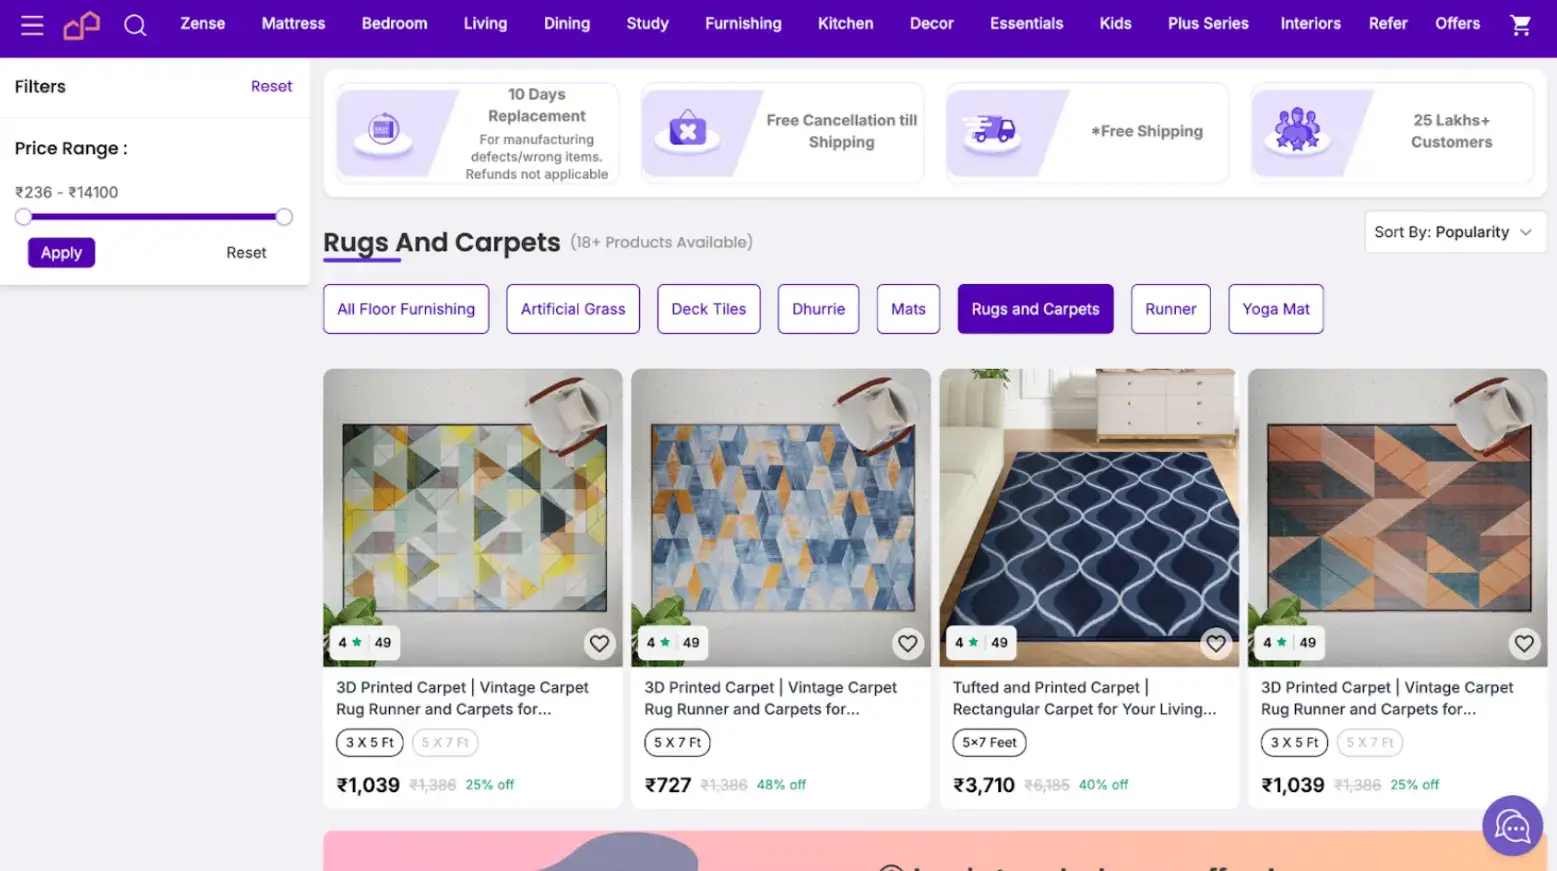Open the Mattress menu in navigation
Image resolution: width=1557 pixels, height=871 pixels.
[293, 24]
